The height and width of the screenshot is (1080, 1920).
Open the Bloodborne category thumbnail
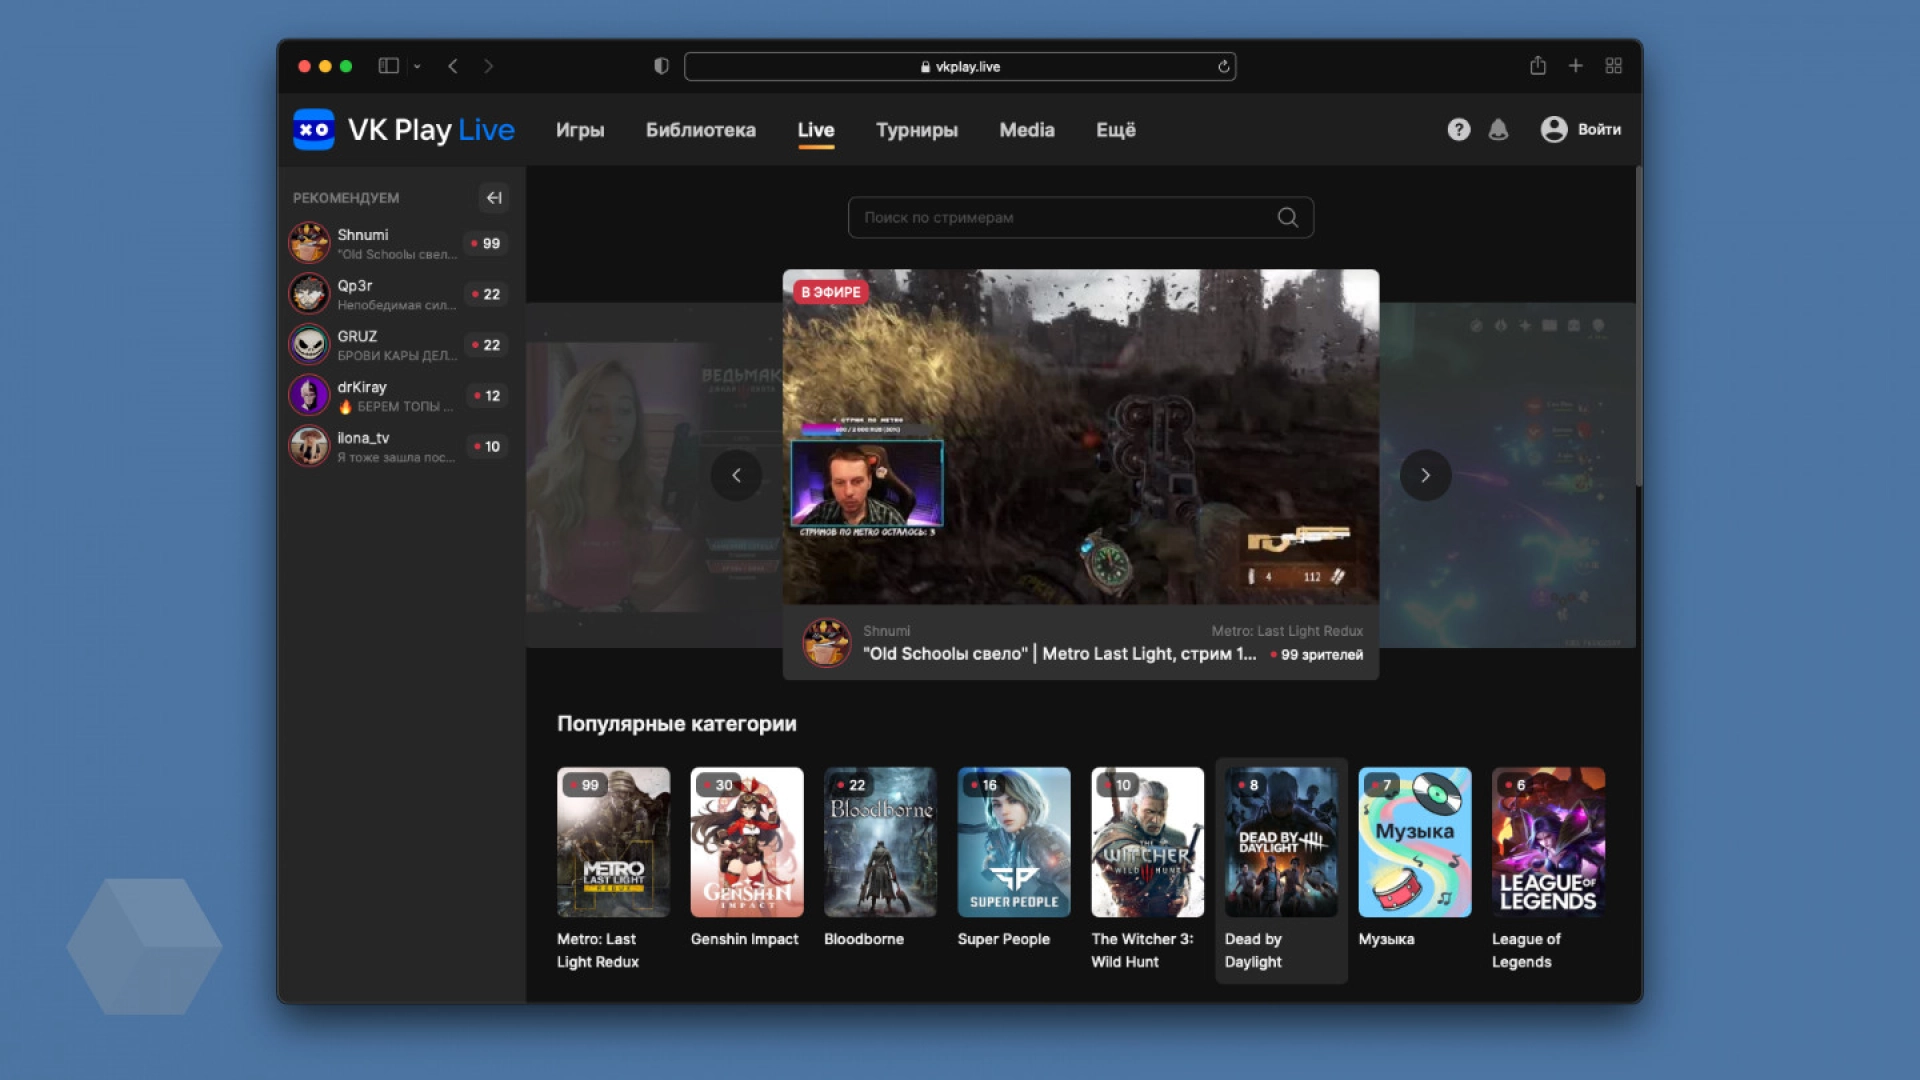[x=880, y=842]
